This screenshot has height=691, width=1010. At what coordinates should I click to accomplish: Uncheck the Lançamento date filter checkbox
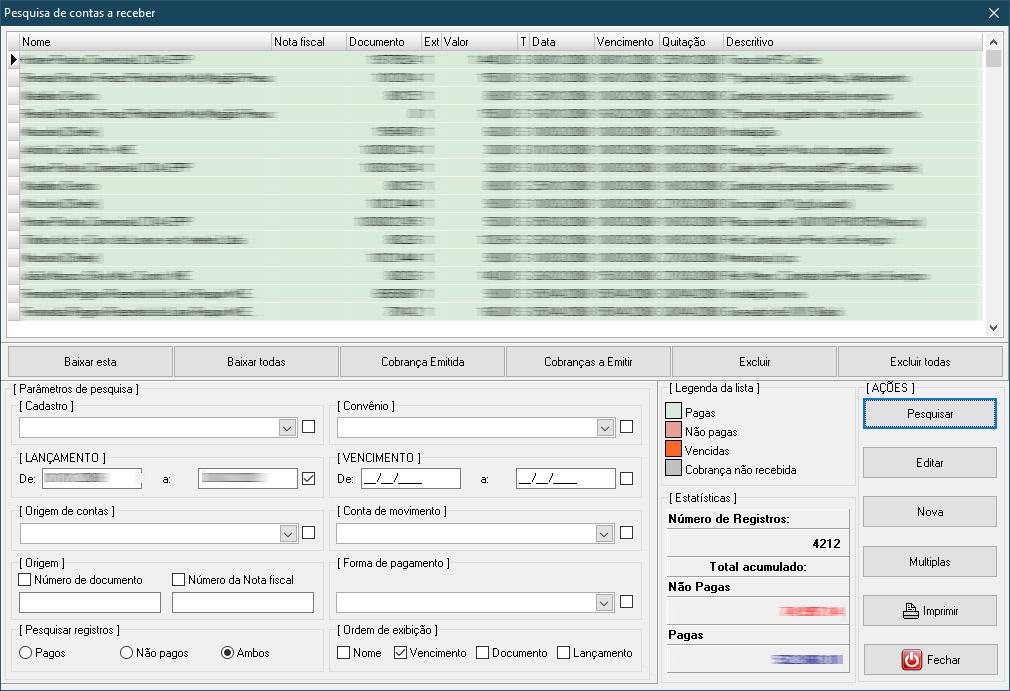tap(309, 478)
